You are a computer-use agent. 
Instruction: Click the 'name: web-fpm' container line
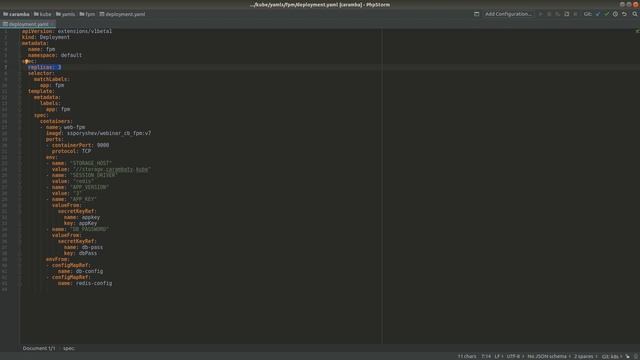(65, 127)
